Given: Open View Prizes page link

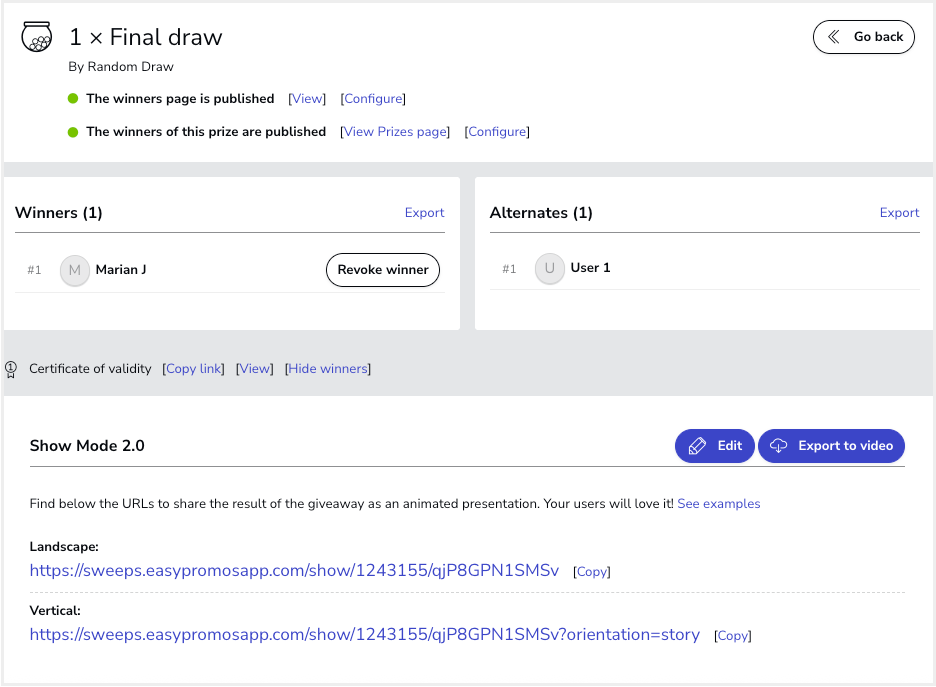Looking at the screenshot, I should pos(395,131).
